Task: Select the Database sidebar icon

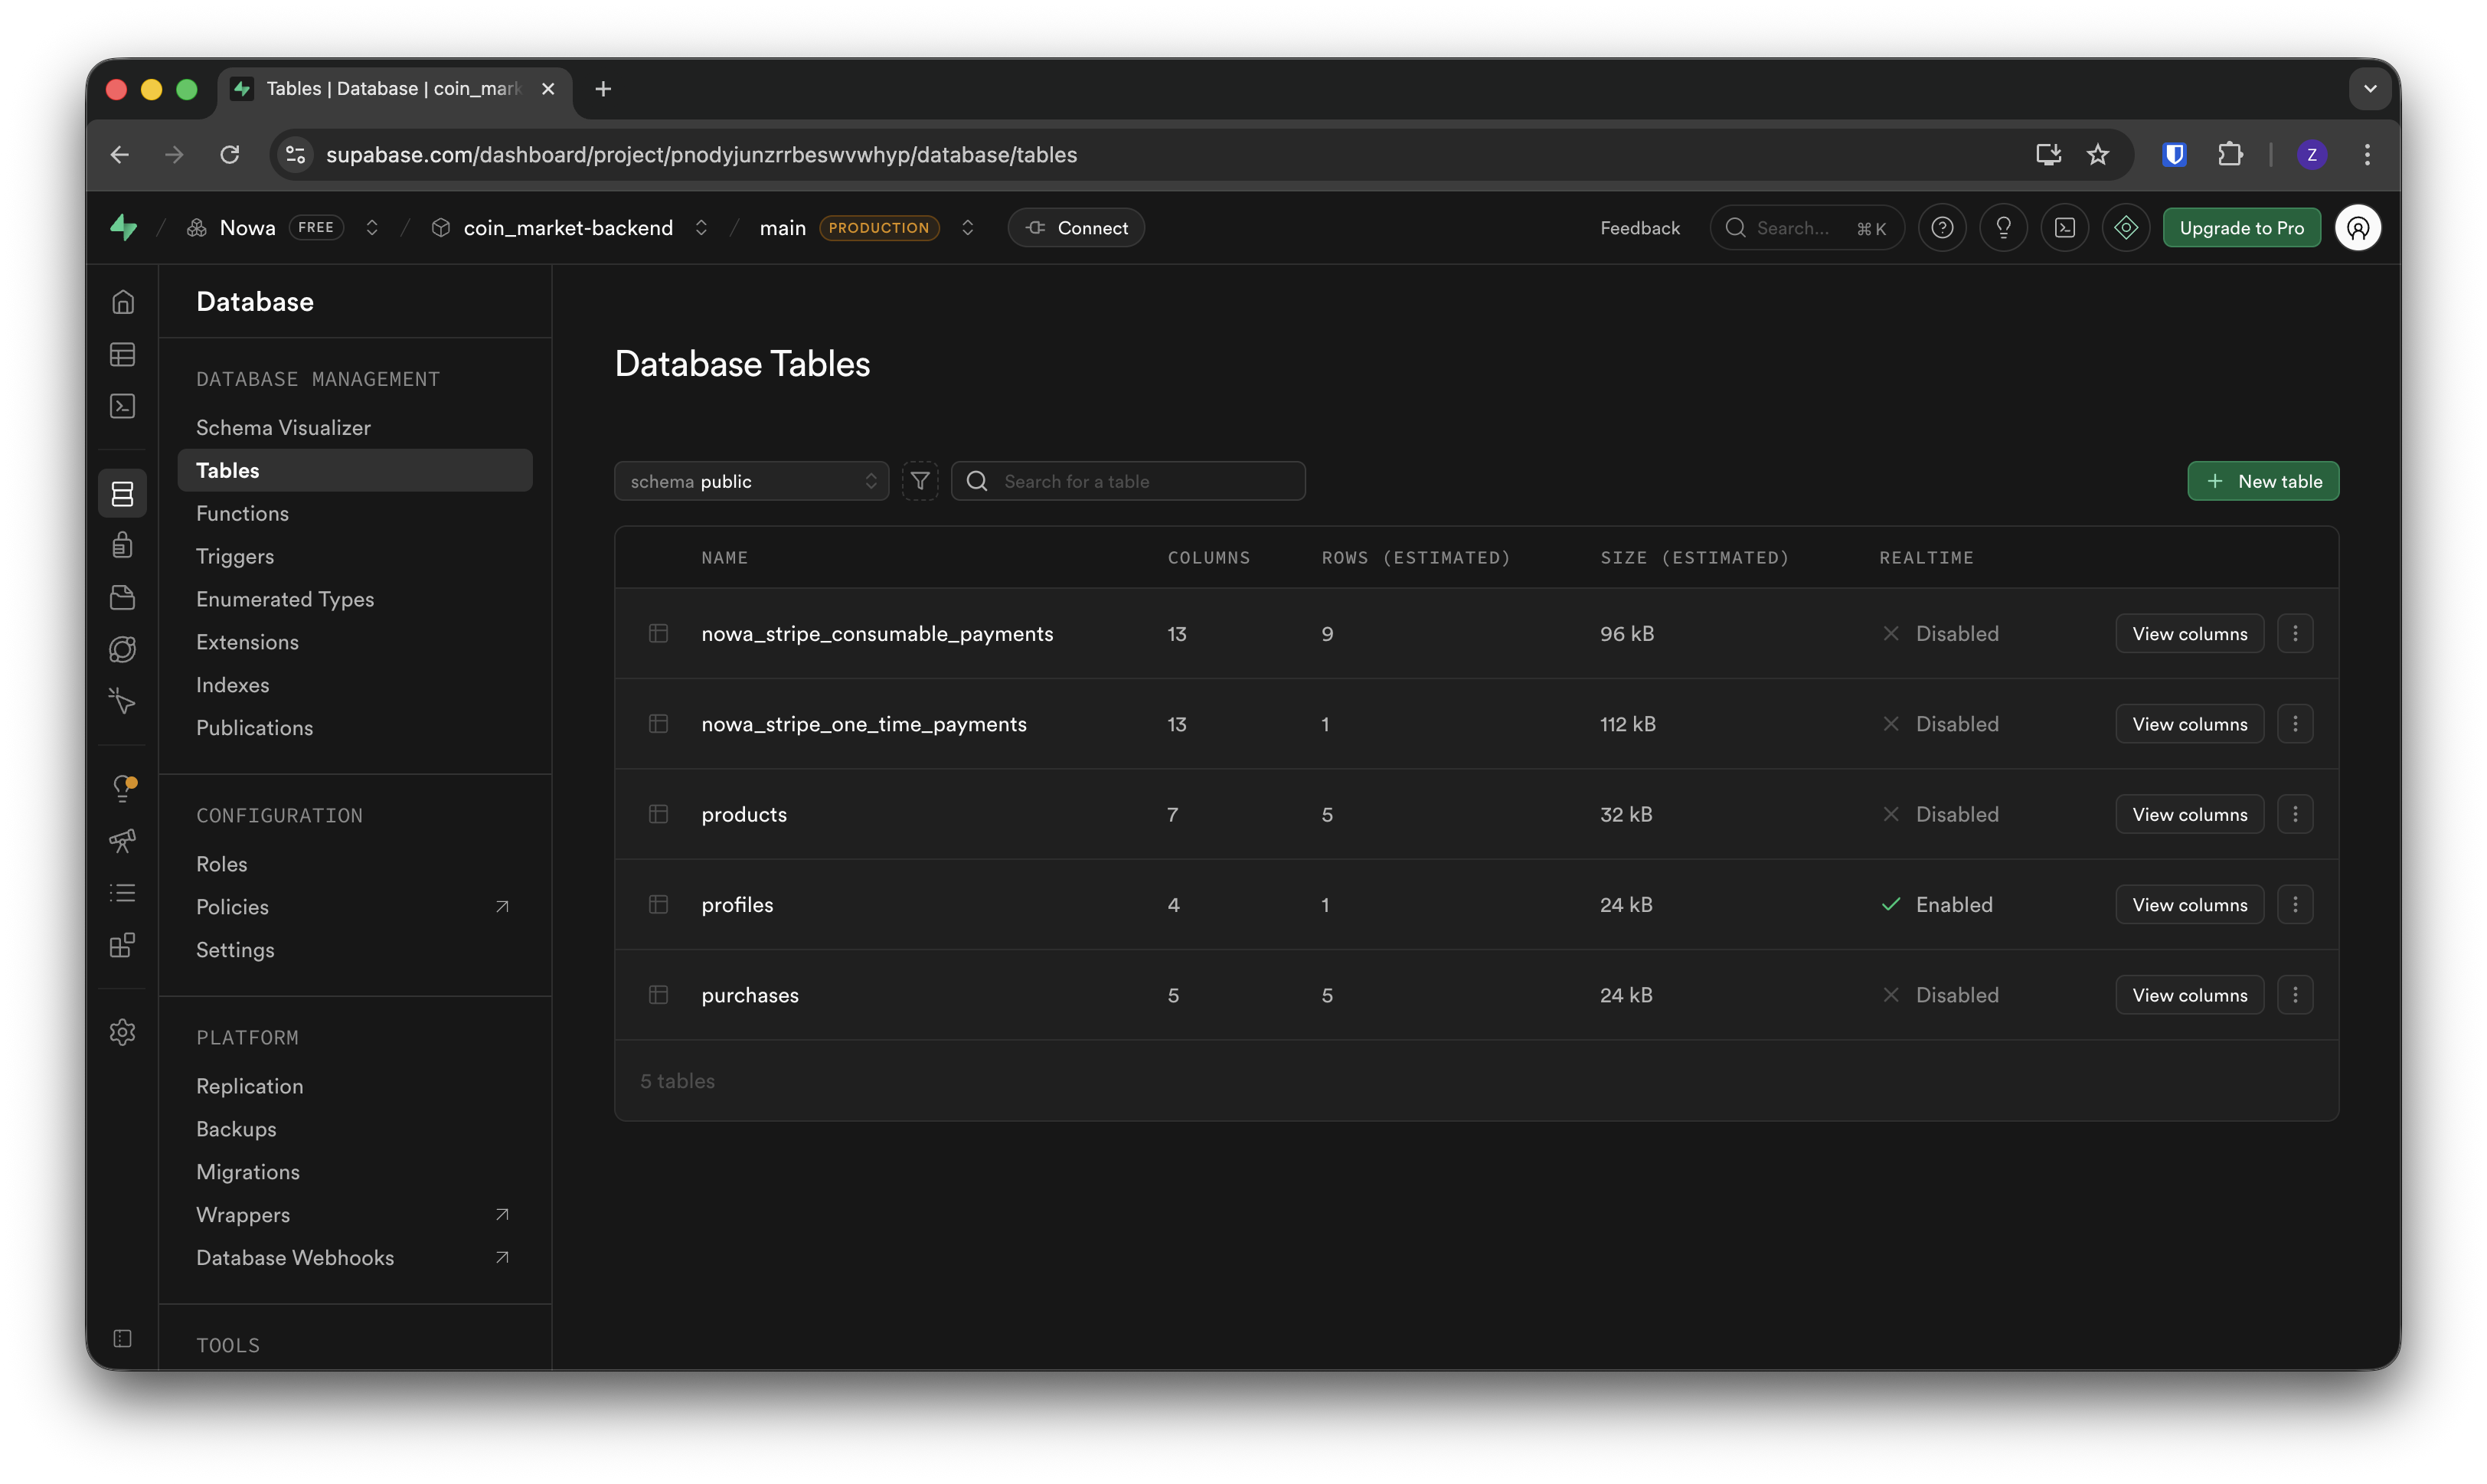Action: point(122,493)
